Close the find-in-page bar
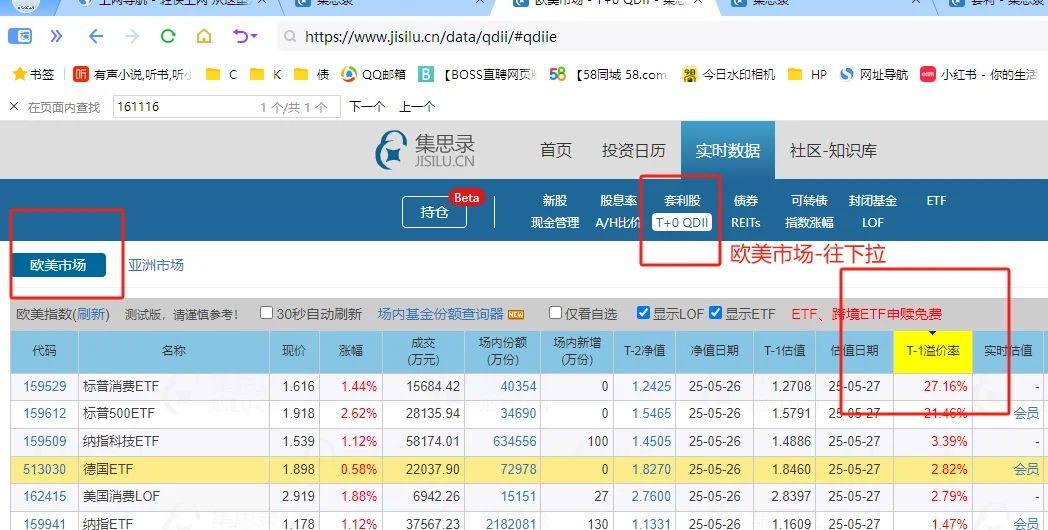The height and width of the screenshot is (530, 1048). point(13,106)
